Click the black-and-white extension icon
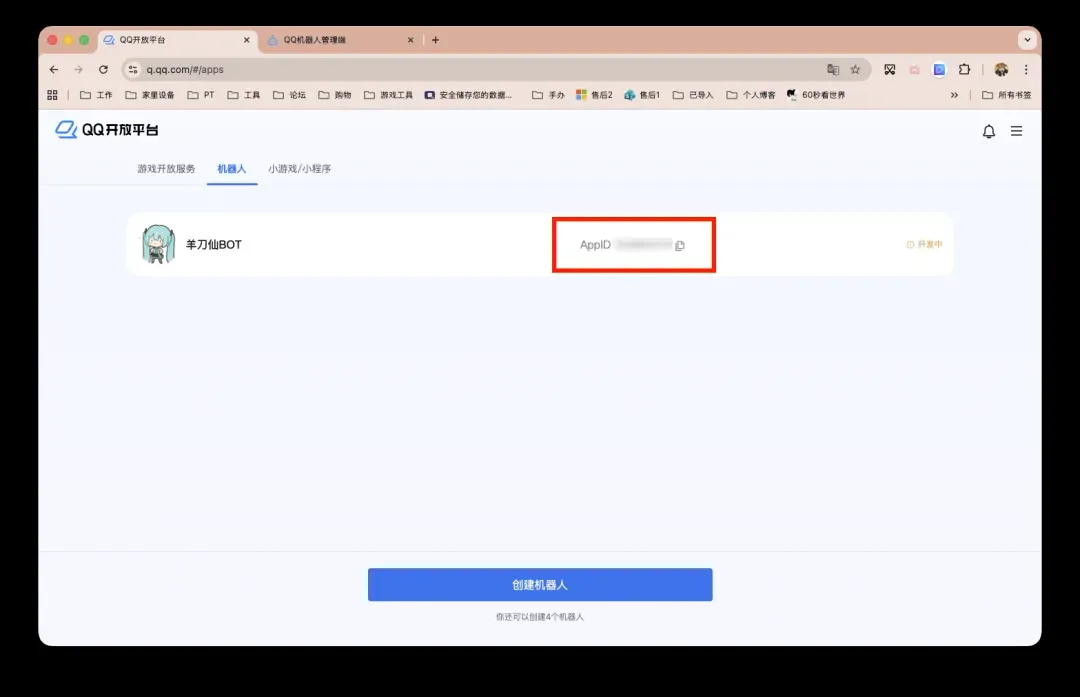Image resolution: width=1080 pixels, height=697 pixels. (x=890, y=70)
